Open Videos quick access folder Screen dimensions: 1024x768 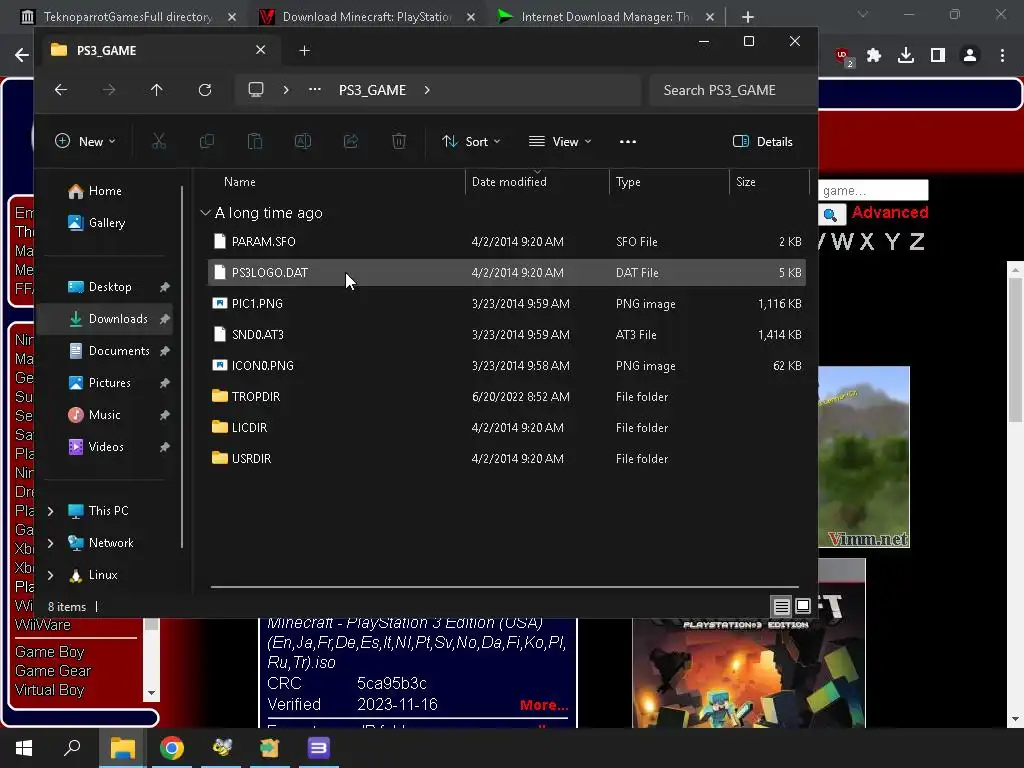click(x=104, y=447)
